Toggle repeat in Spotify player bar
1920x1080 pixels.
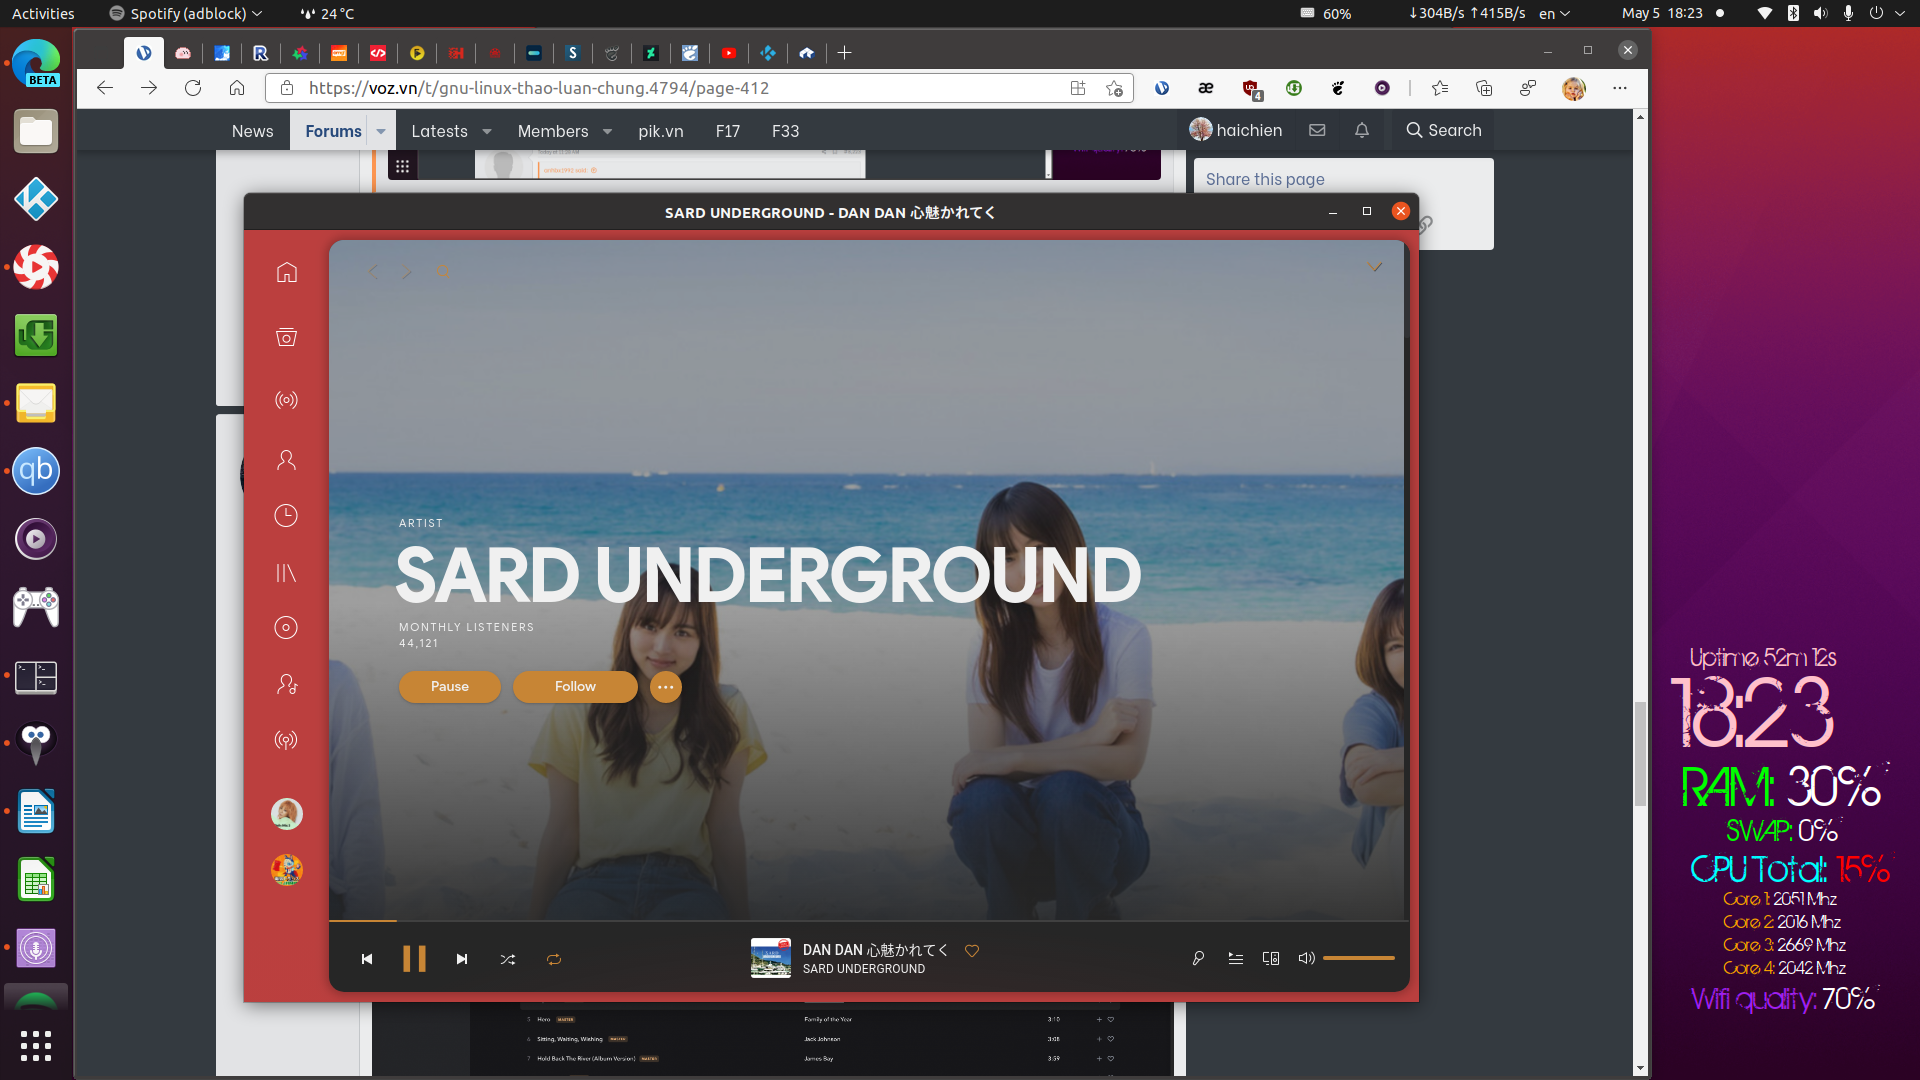click(x=554, y=959)
